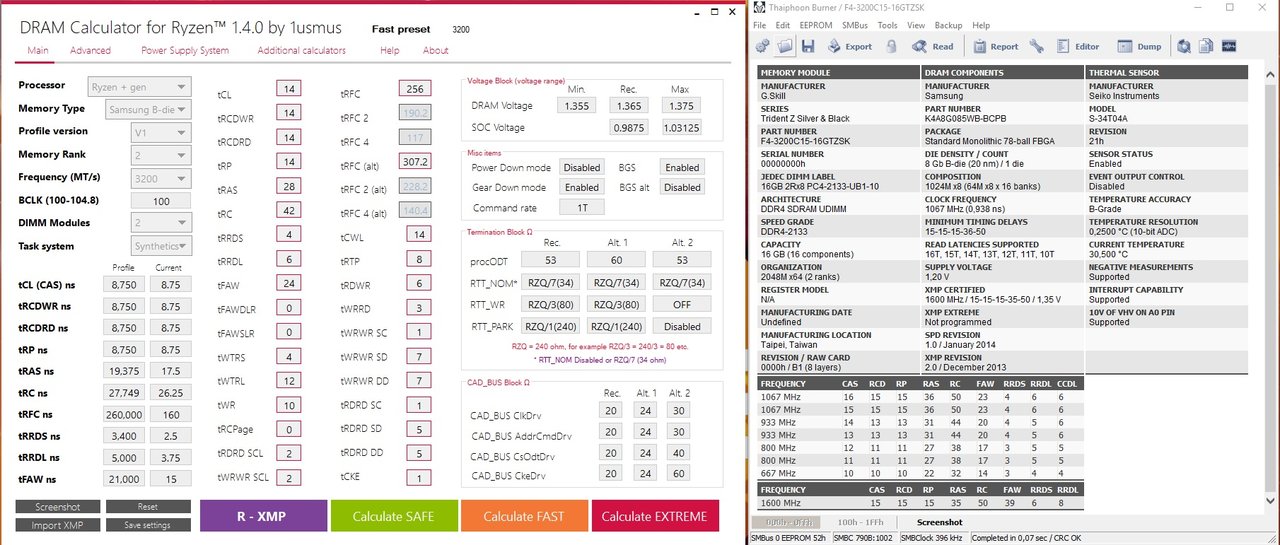The width and height of the screenshot is (1280, 545).
Task: Click the tRFC value field showing 256
Action: [415, 89]
